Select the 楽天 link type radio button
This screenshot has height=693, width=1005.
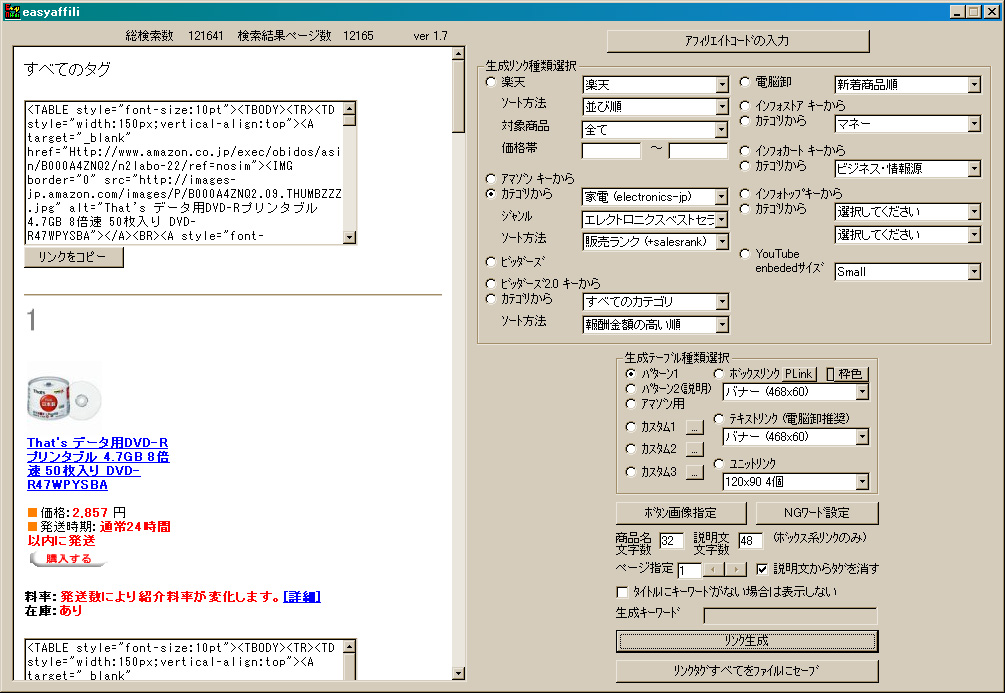tap(491, 82)
